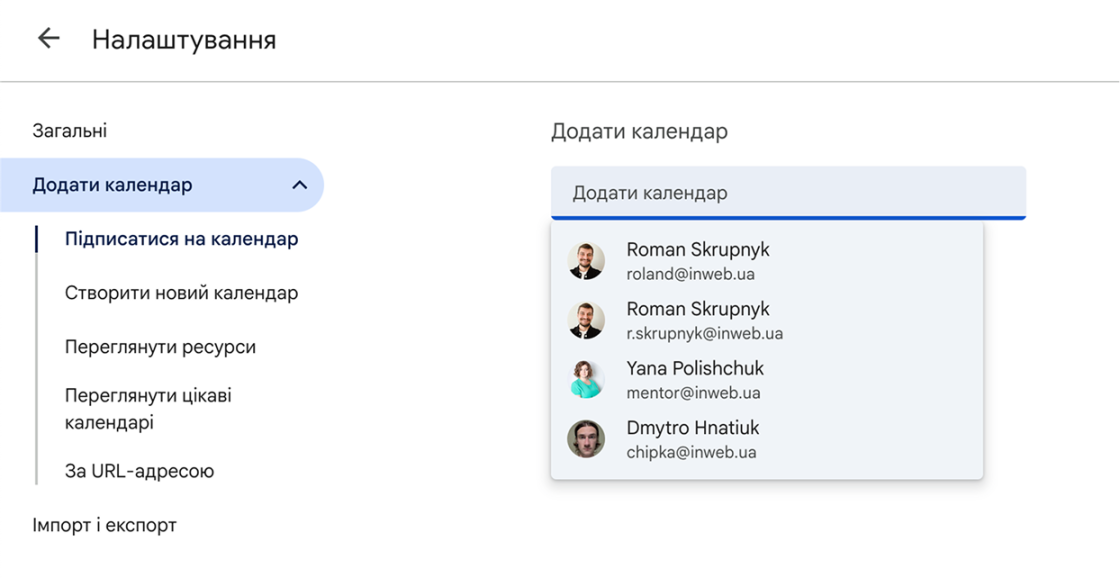Screen dimensions: 1120x578
Task: Open the За URL-адресою option
Action: tap(139, 471)
